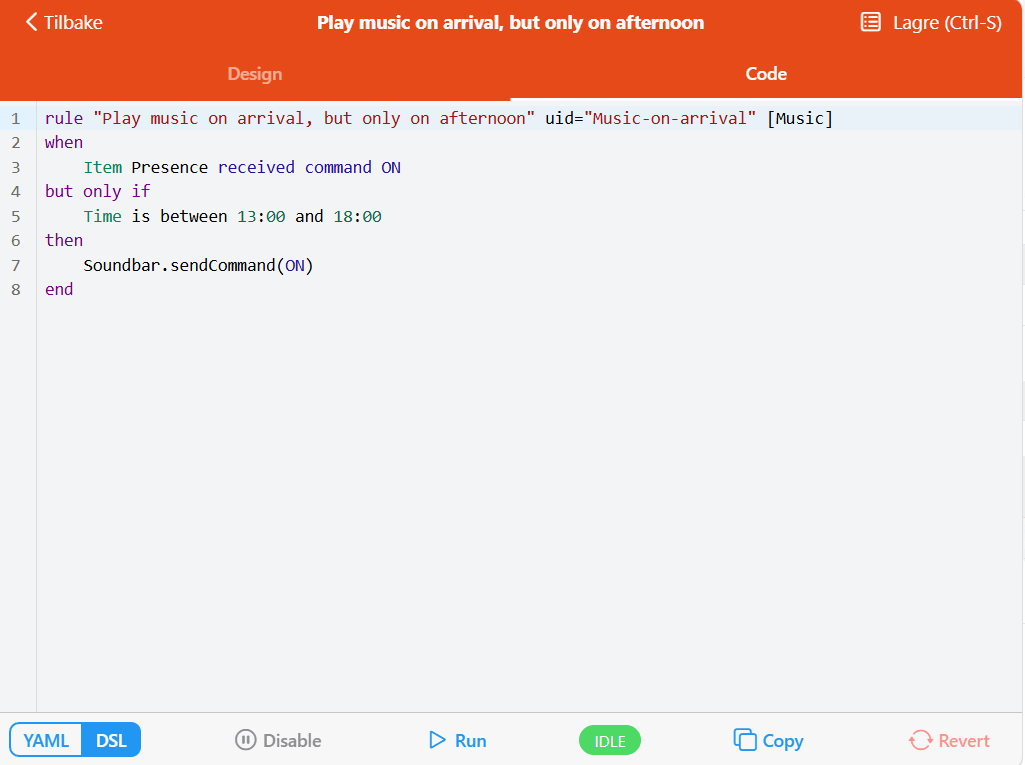This screenshot has height=765, width=1025.
Task: Click uid string "Music-on-arrival"
Action: coord(670,118)
